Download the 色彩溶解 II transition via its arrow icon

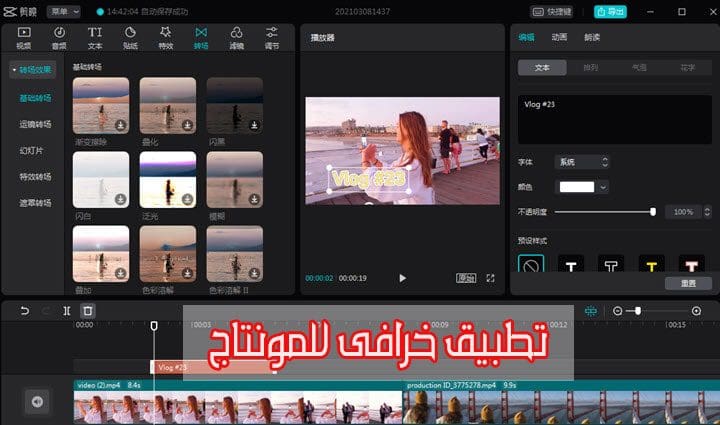pyautogui.click(x=254, y=273)
